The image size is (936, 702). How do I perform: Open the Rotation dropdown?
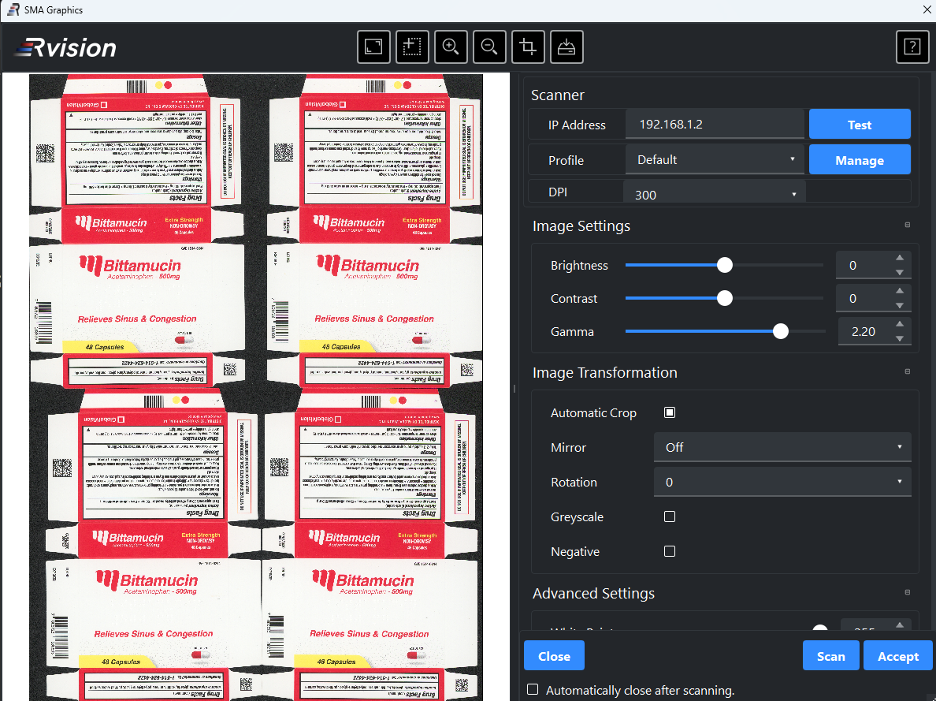click(782, 482)
